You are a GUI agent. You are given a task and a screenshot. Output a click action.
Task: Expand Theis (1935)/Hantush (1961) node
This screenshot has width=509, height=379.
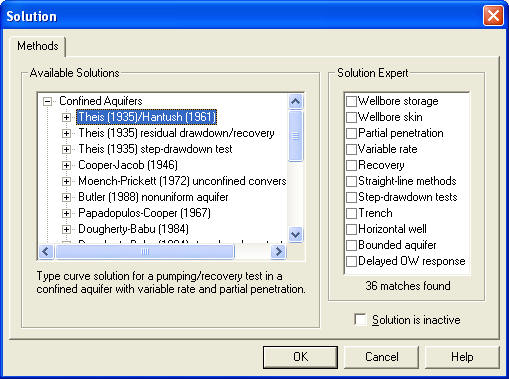tap(66, 117)
